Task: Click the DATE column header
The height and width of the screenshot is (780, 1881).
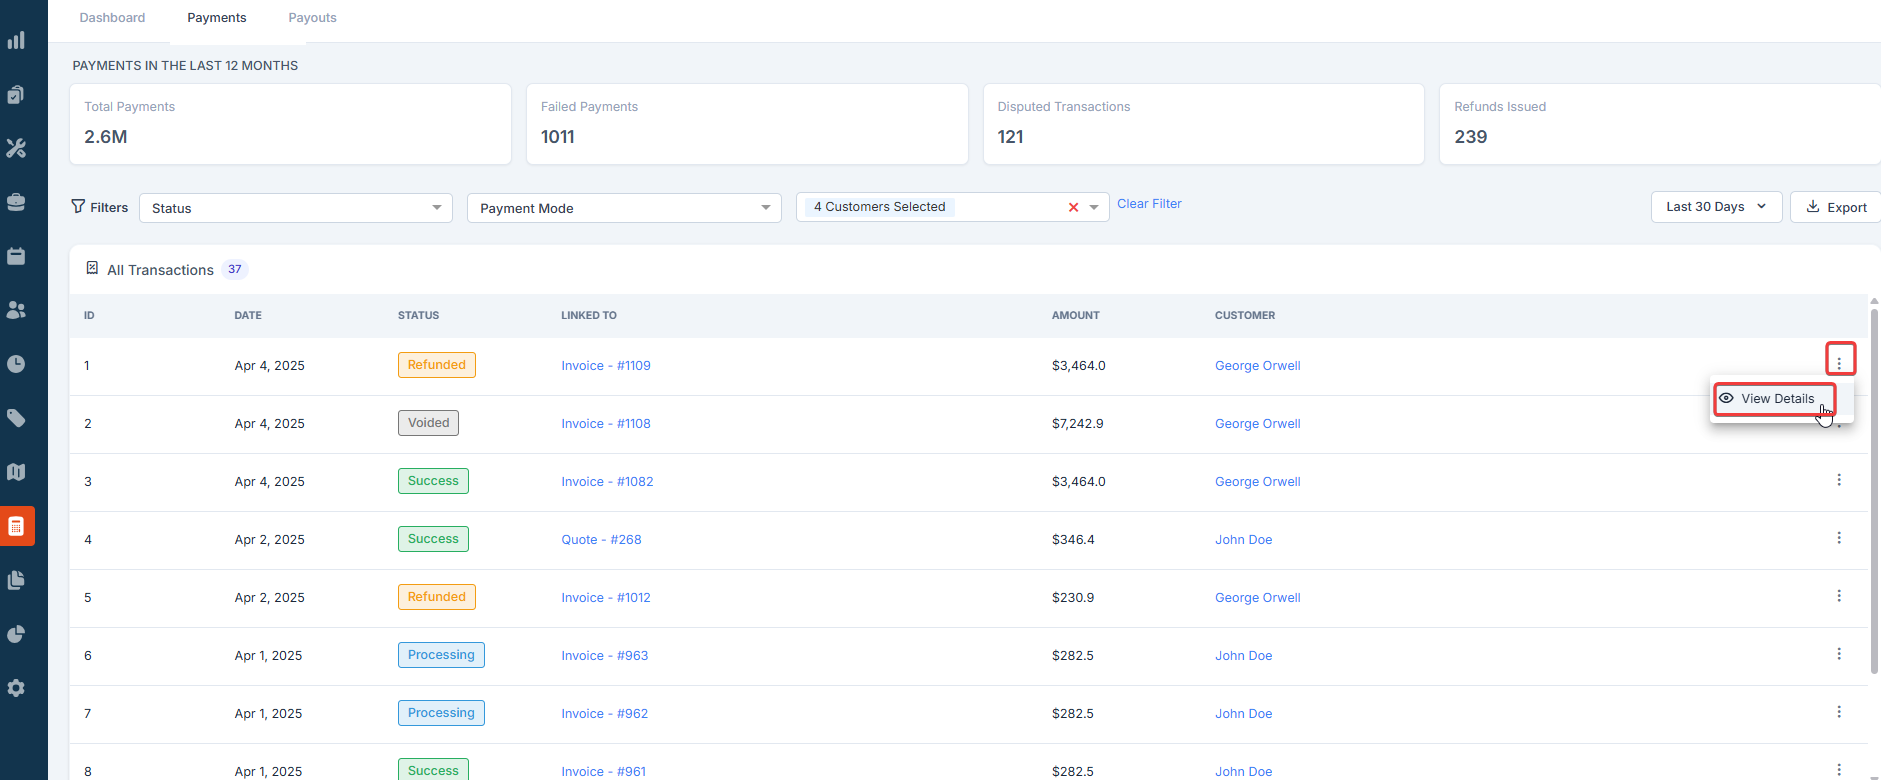Action: pos(248,315)
